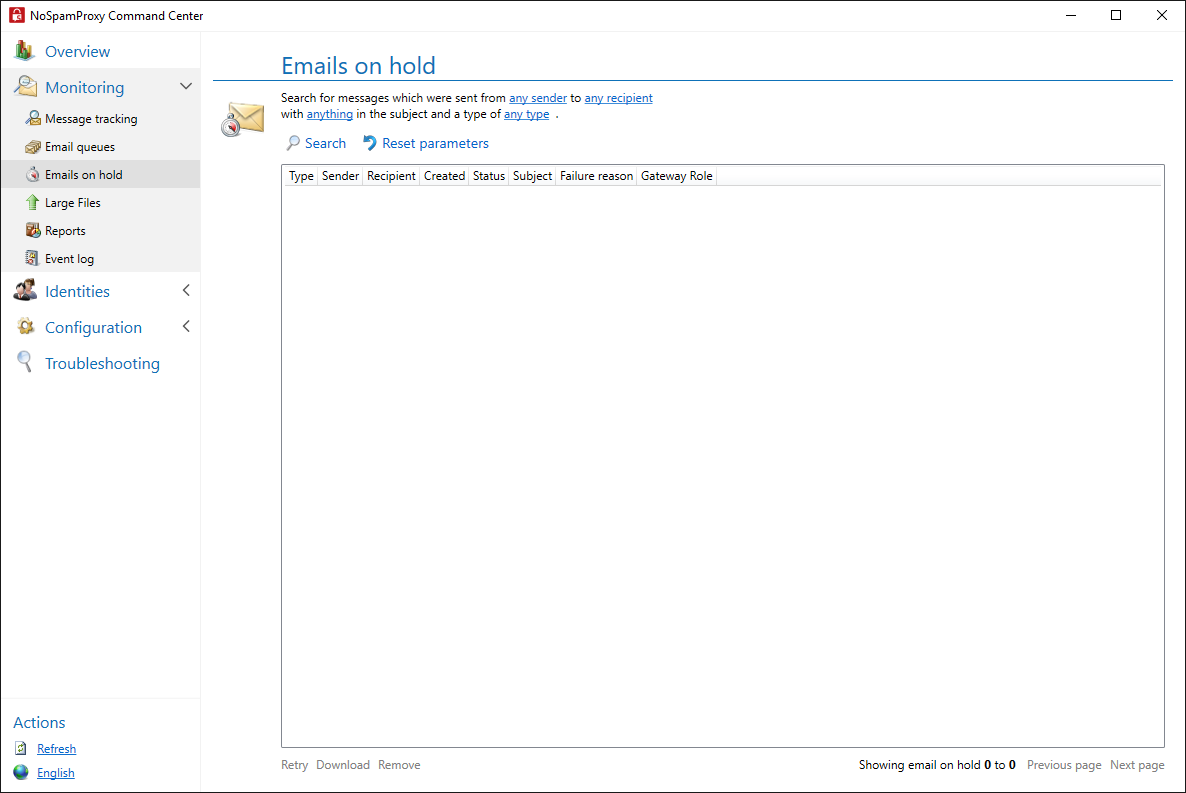This screenshot has height=793, width=1186.
Task: Select Emails on hold
Action: (83, 175)
